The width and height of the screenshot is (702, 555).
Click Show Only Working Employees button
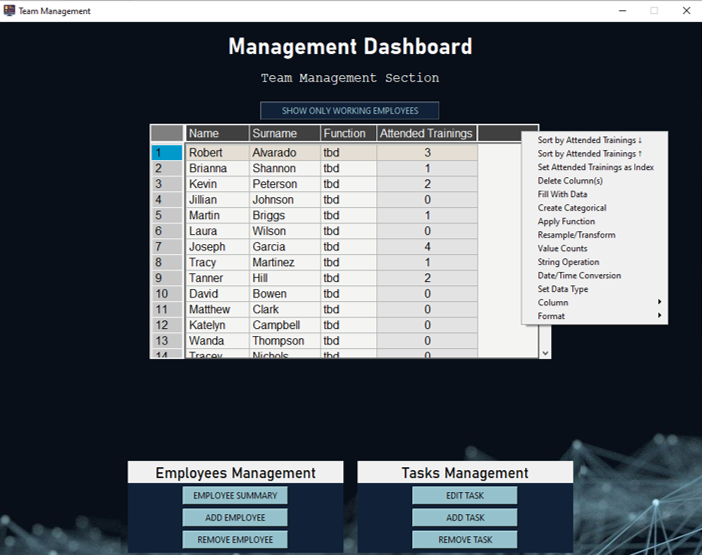[x=349, y=111]
